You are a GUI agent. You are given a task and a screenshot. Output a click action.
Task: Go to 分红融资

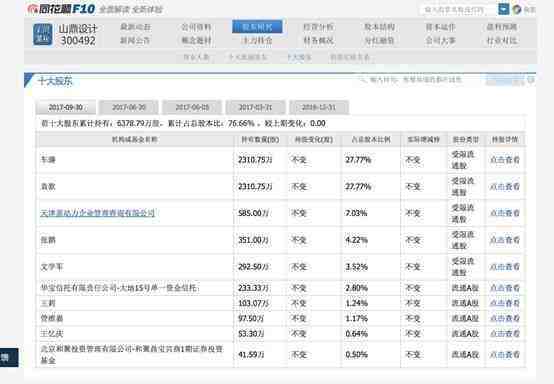[379, 41]
